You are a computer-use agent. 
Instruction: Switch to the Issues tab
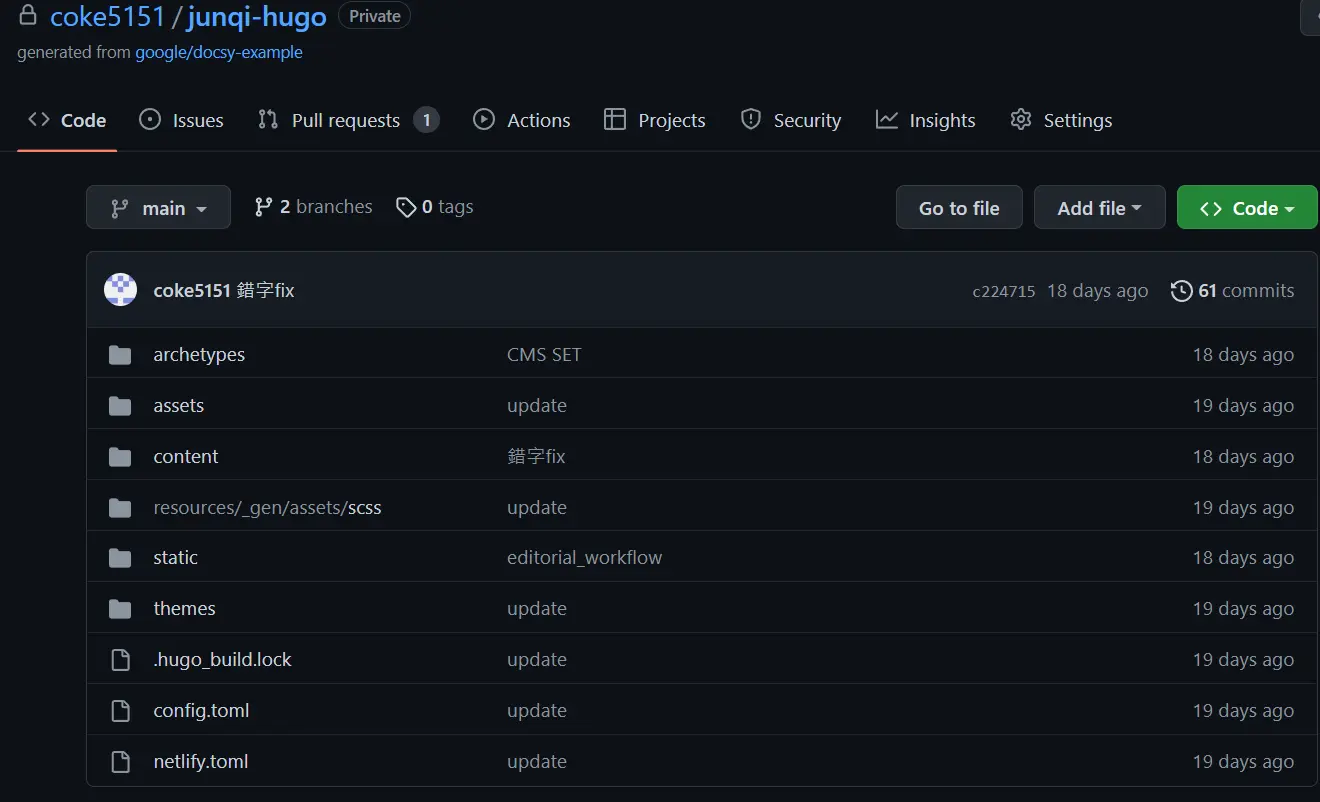click(181, 120)
